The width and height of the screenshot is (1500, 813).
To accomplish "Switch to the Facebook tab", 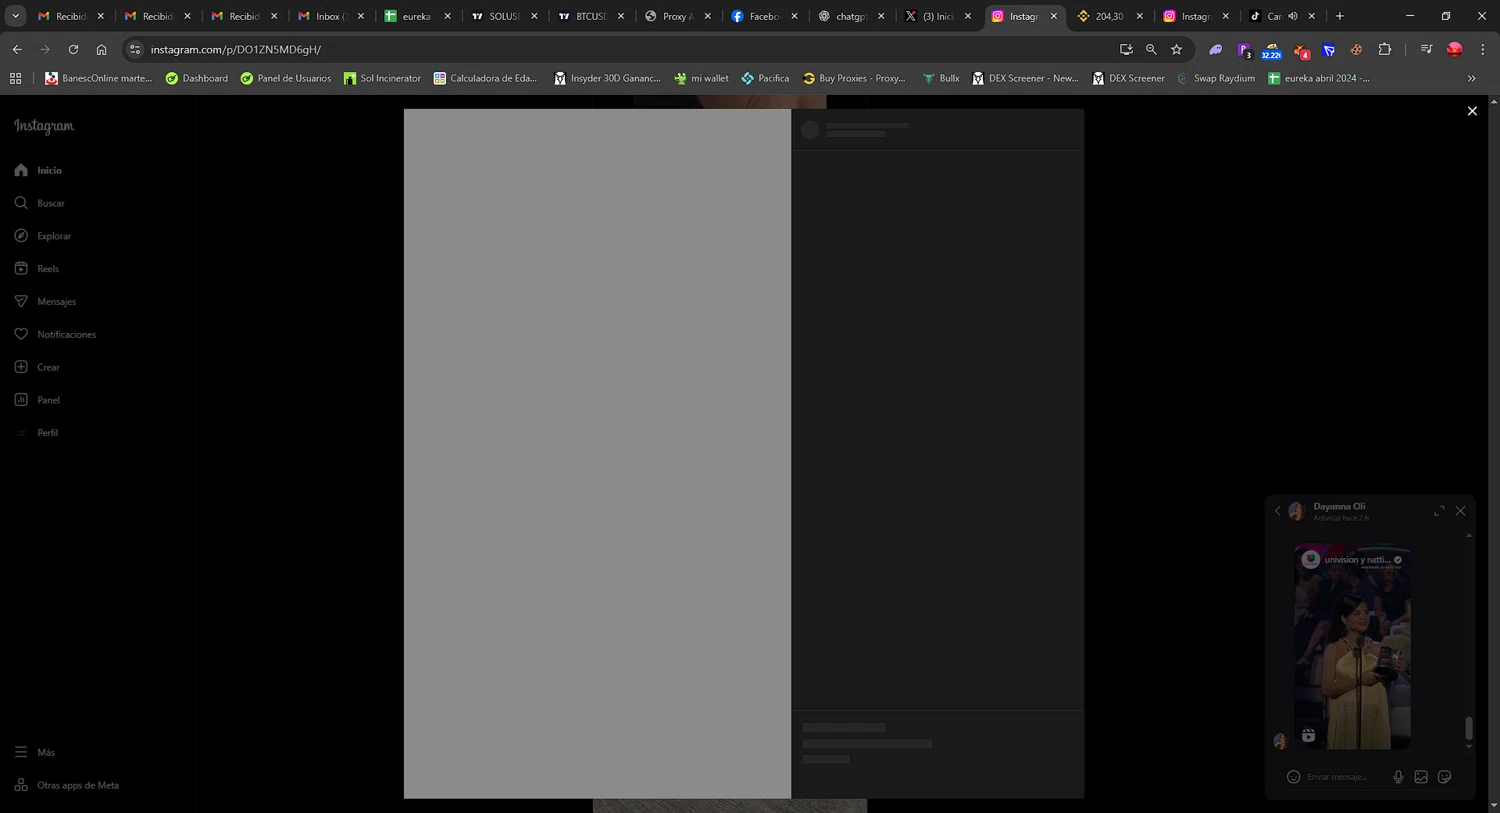I will pos(765,16).
